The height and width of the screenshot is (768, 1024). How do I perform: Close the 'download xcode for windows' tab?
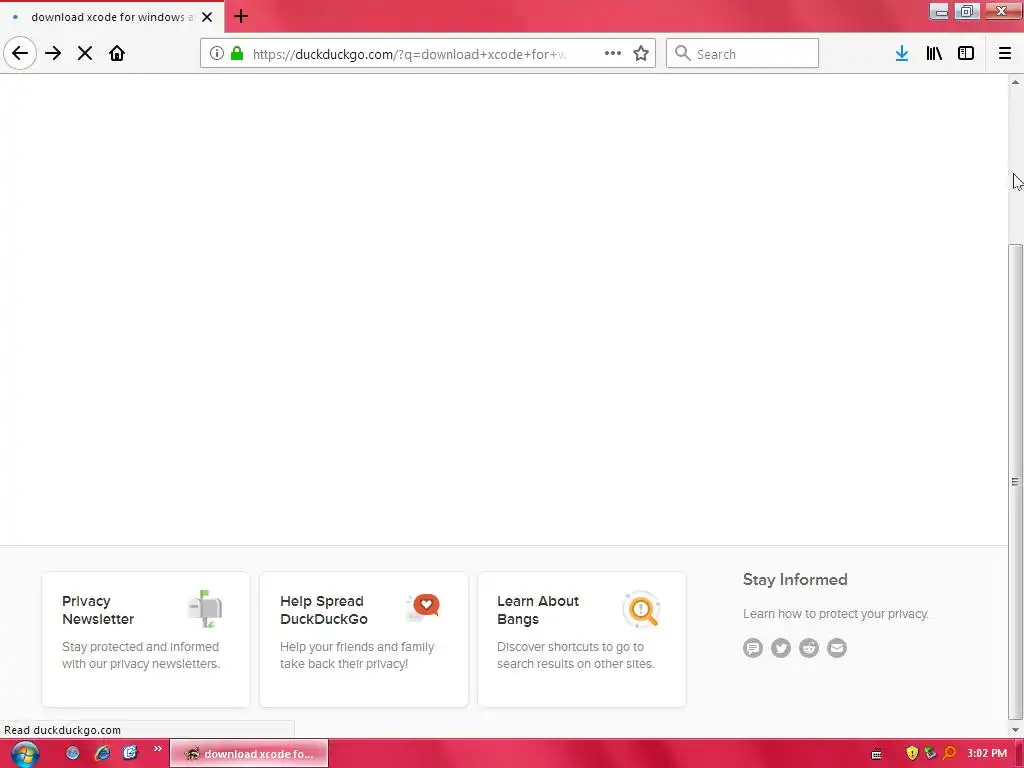pos(207,17)
